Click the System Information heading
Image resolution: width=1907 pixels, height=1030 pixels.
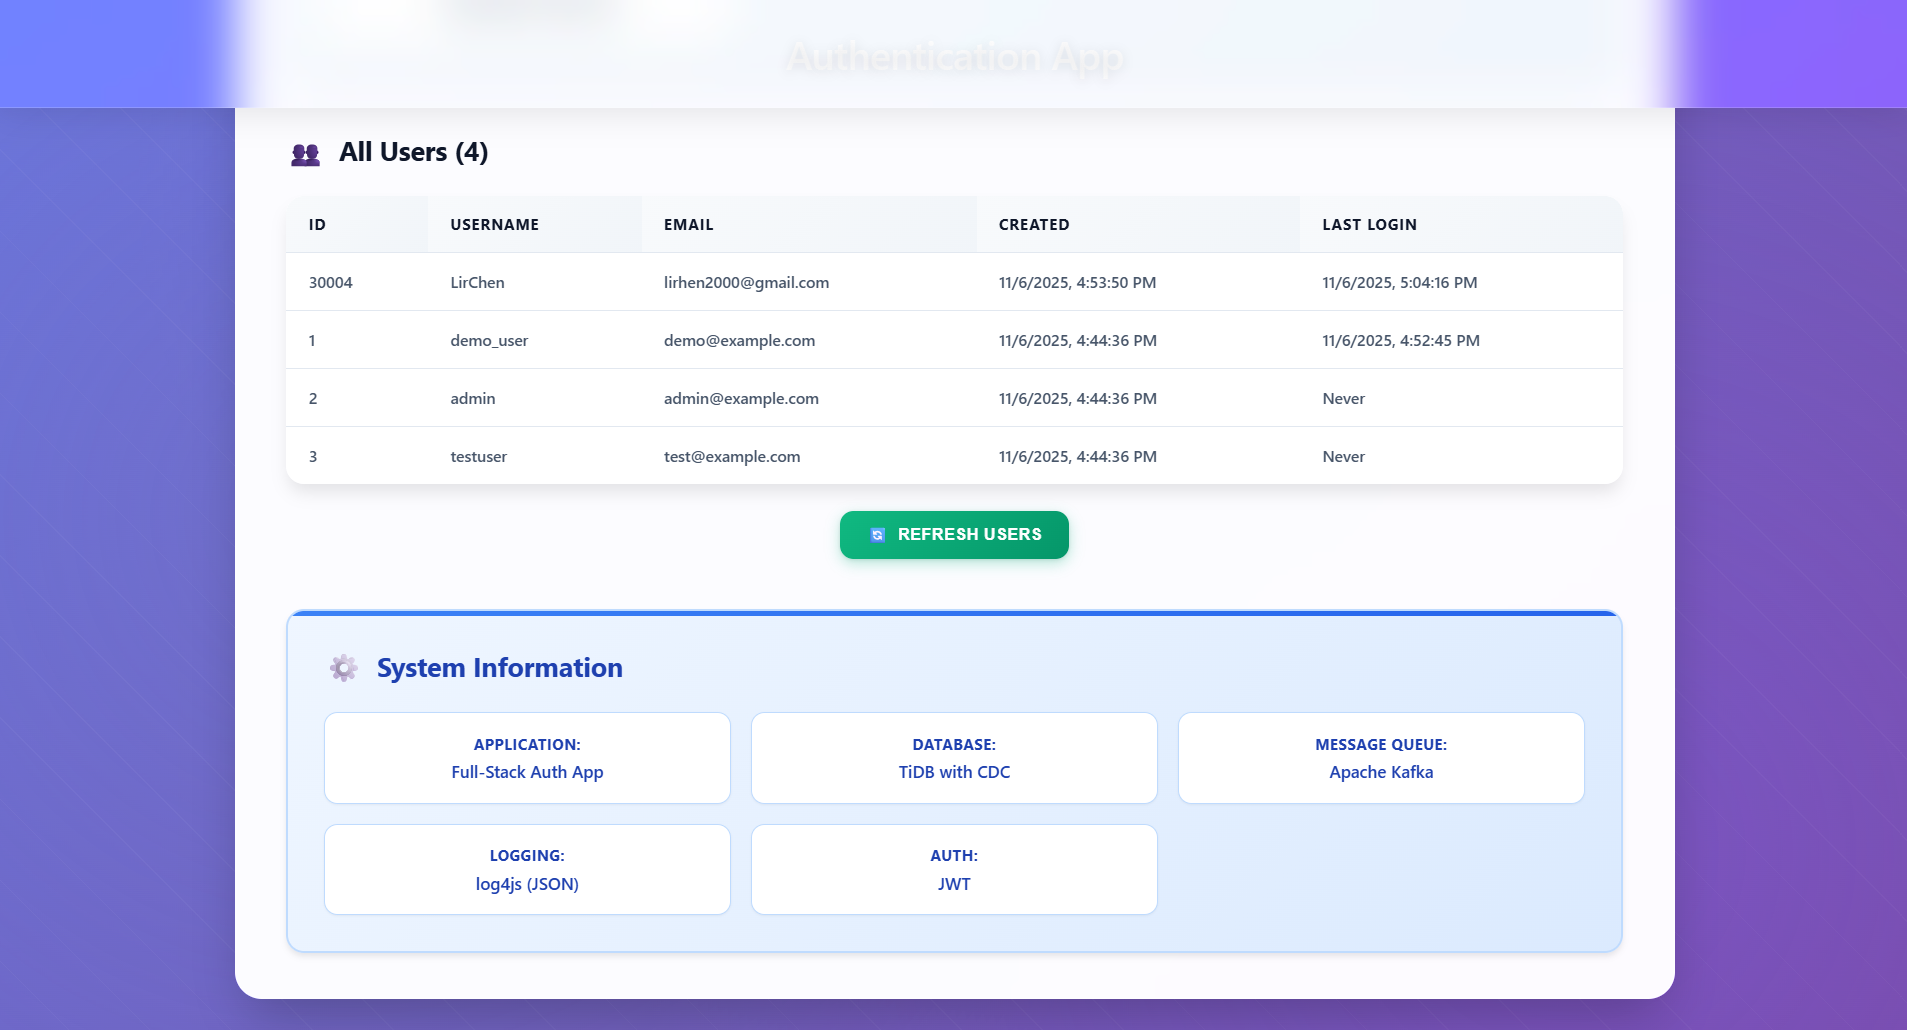[499, 668]
